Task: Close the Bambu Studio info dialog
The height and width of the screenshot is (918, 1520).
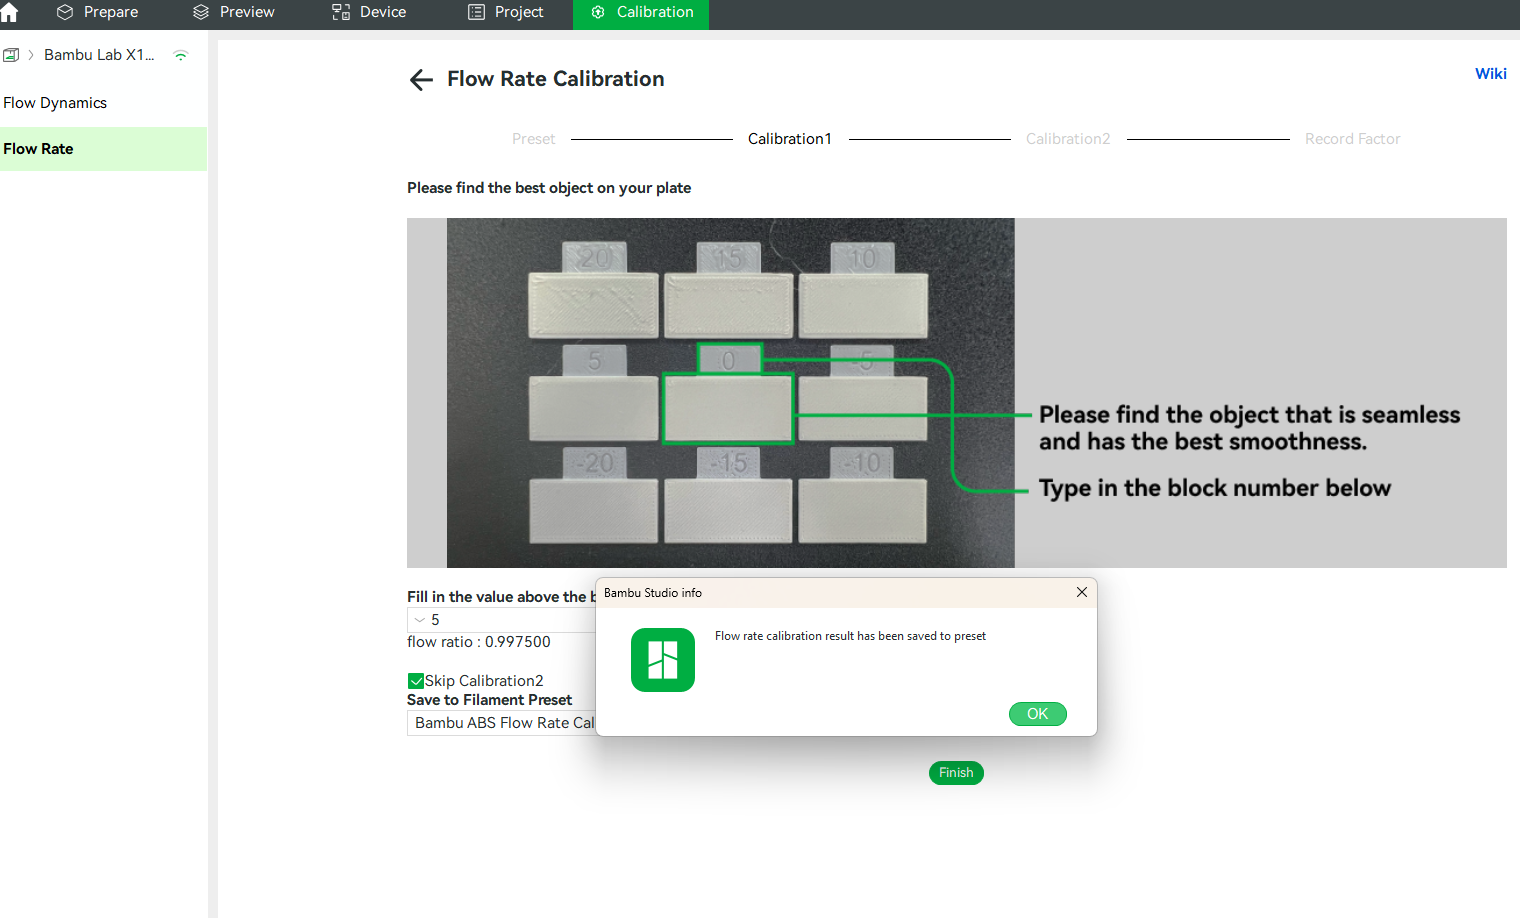Action: pyautogui.click(x=1082, y=592)
